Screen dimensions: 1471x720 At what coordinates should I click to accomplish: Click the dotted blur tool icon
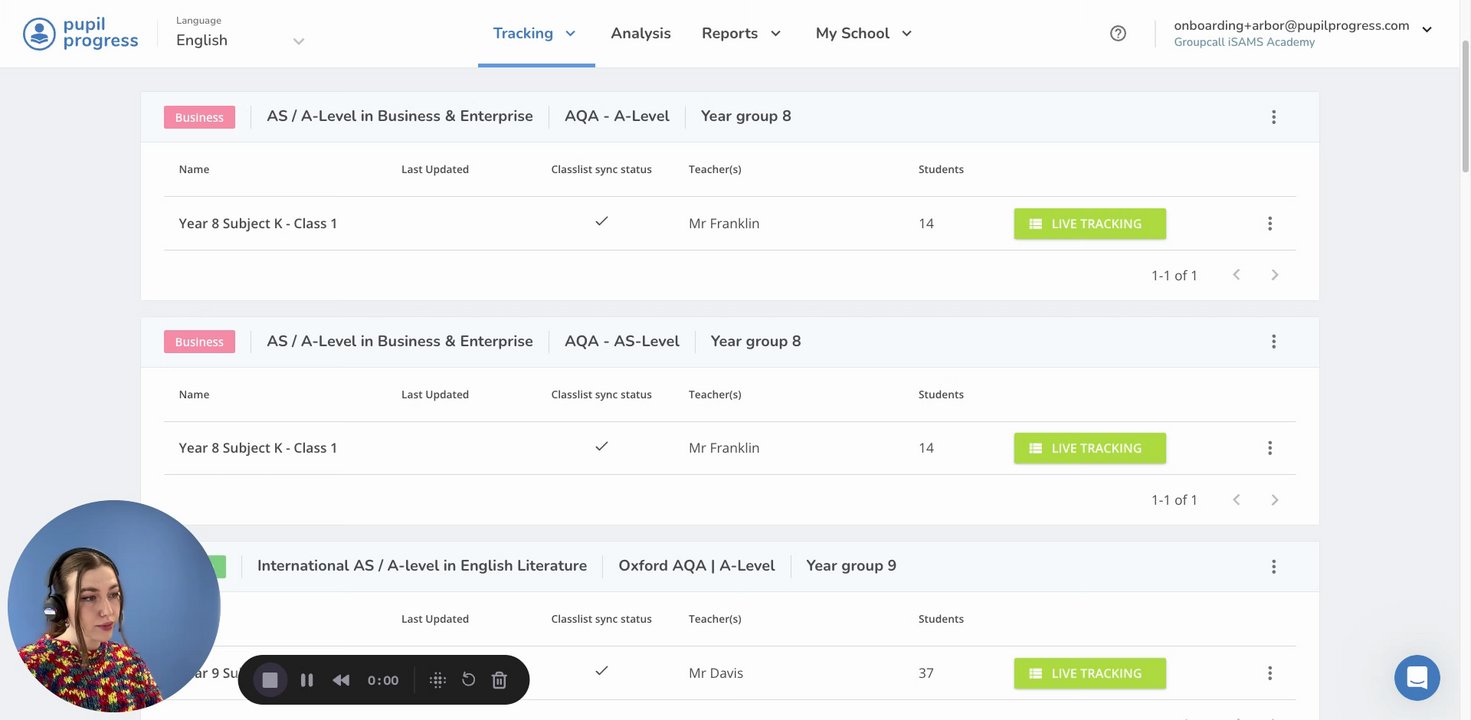pos(437,680)
